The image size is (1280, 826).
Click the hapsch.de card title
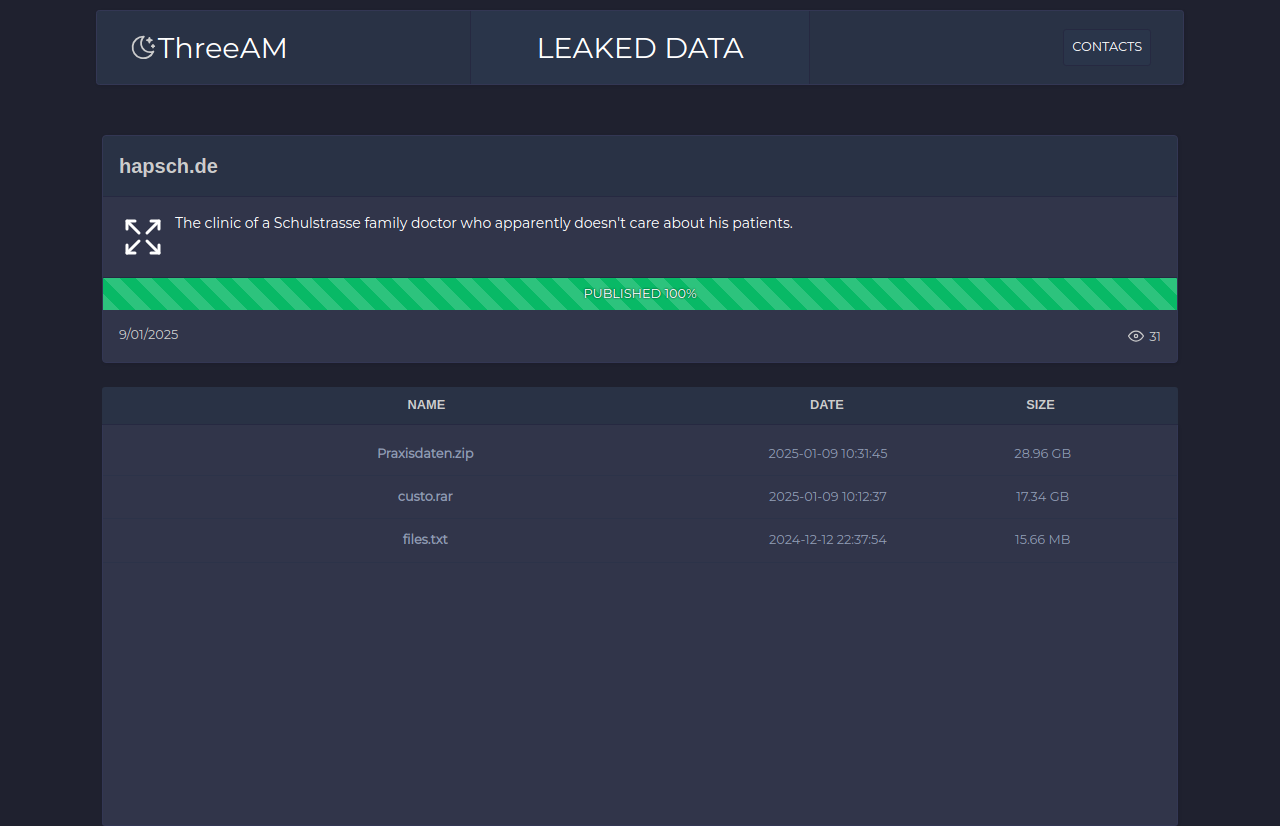click(x=168, y=166)
